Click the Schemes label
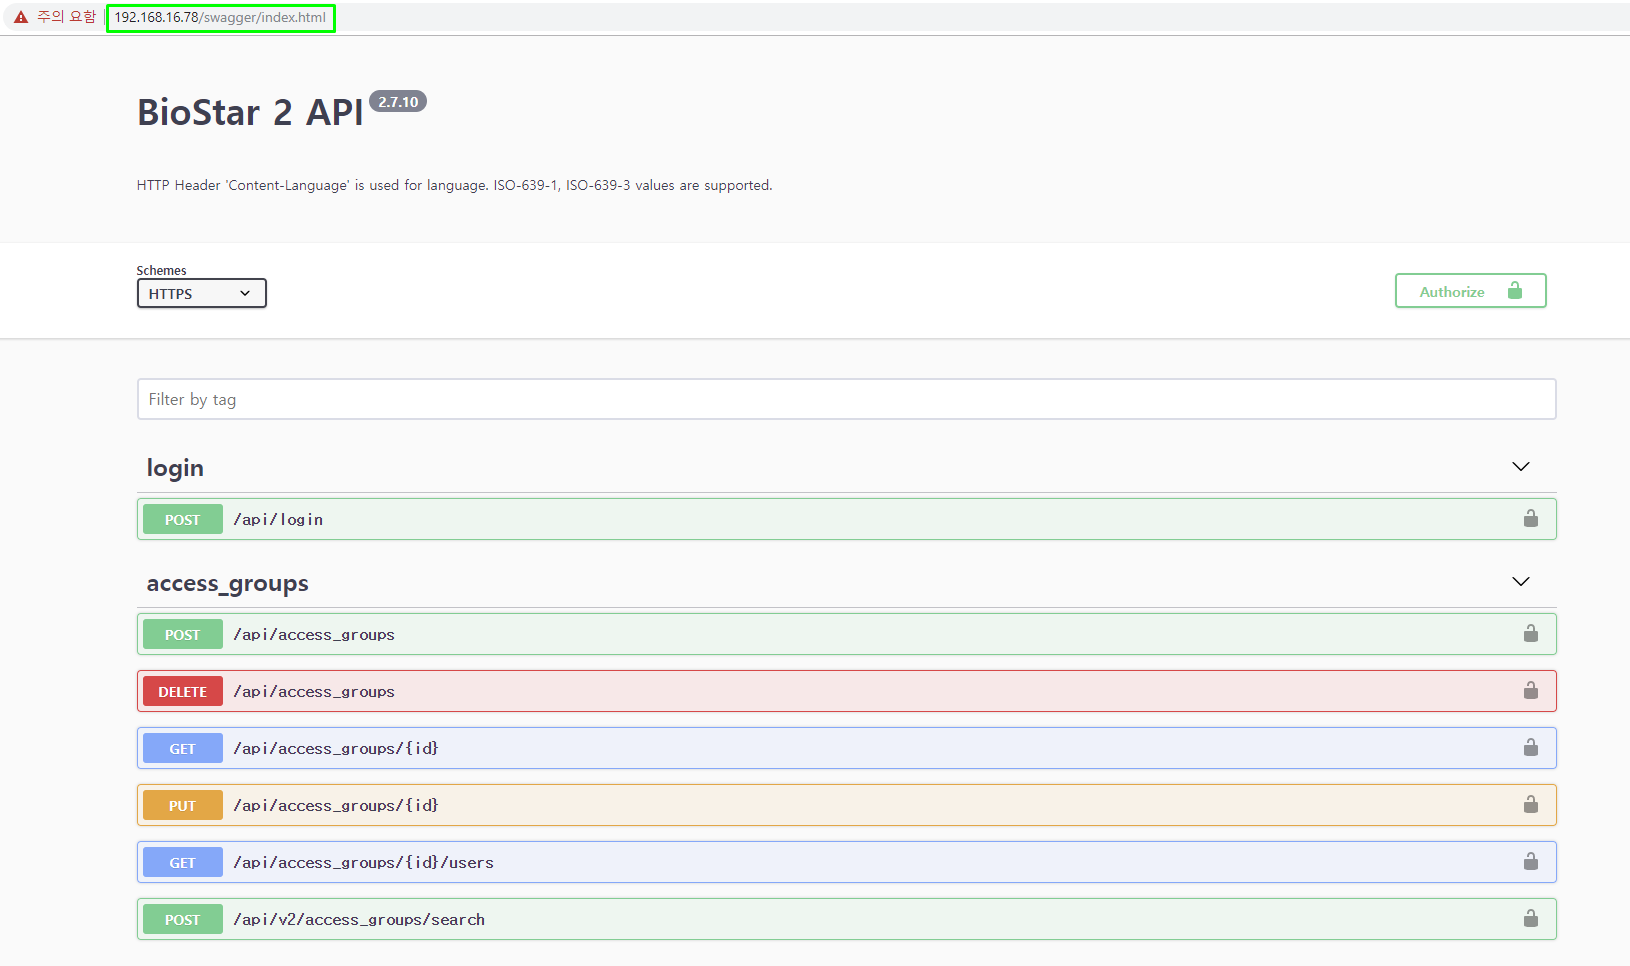 pos(161,270)
